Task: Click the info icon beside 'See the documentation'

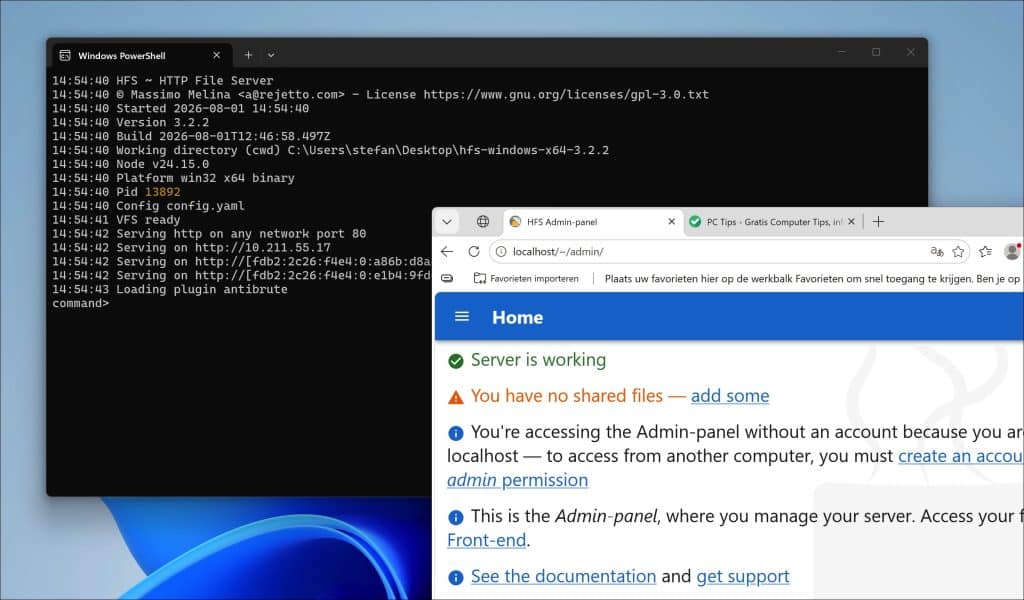Action: pyautogui.click(x=456, y=577)
